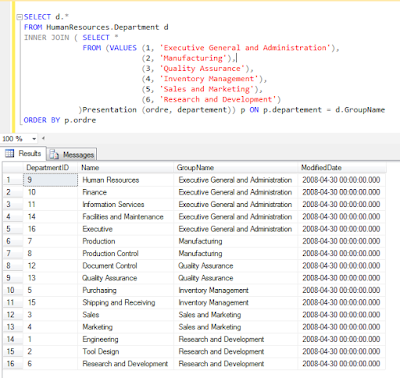Click the DepartmentID cell containing 9

[x=50, y=180]
